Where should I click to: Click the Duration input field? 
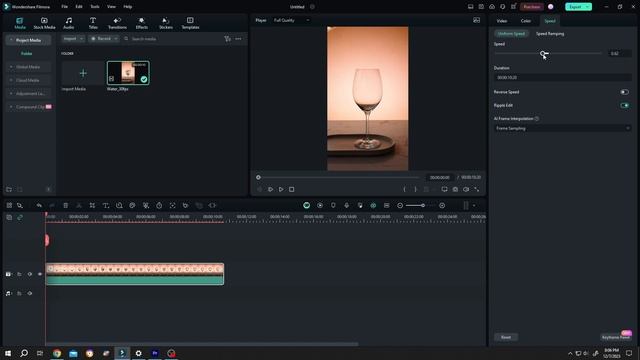pyautogui.click(x=562, y=78)
